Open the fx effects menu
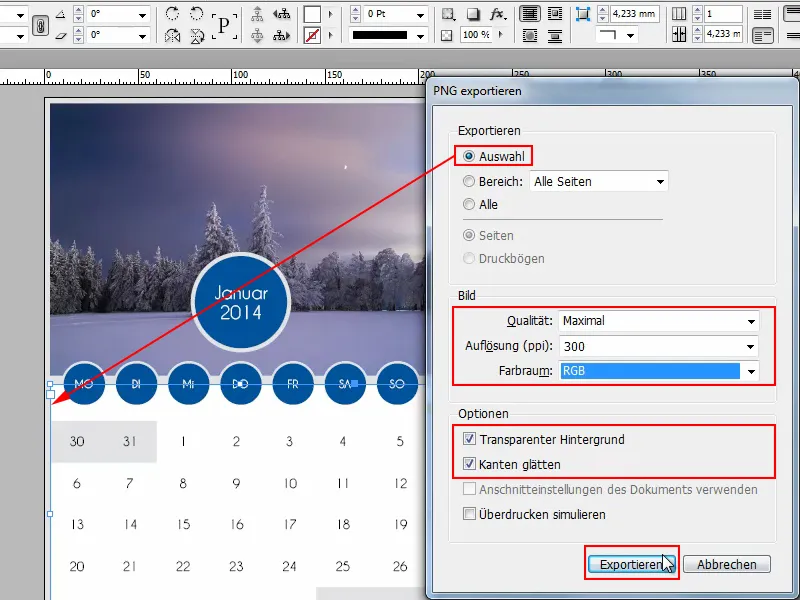 click(x=497, y=14)
